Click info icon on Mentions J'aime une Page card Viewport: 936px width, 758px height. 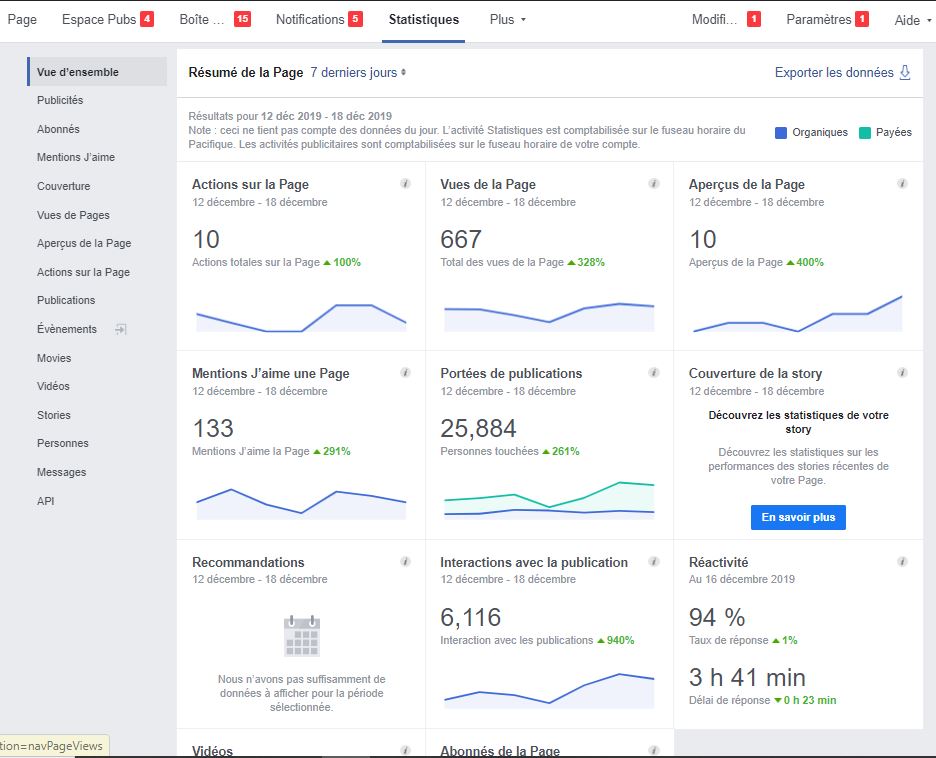pyautogui.click(x=405, y=373)
